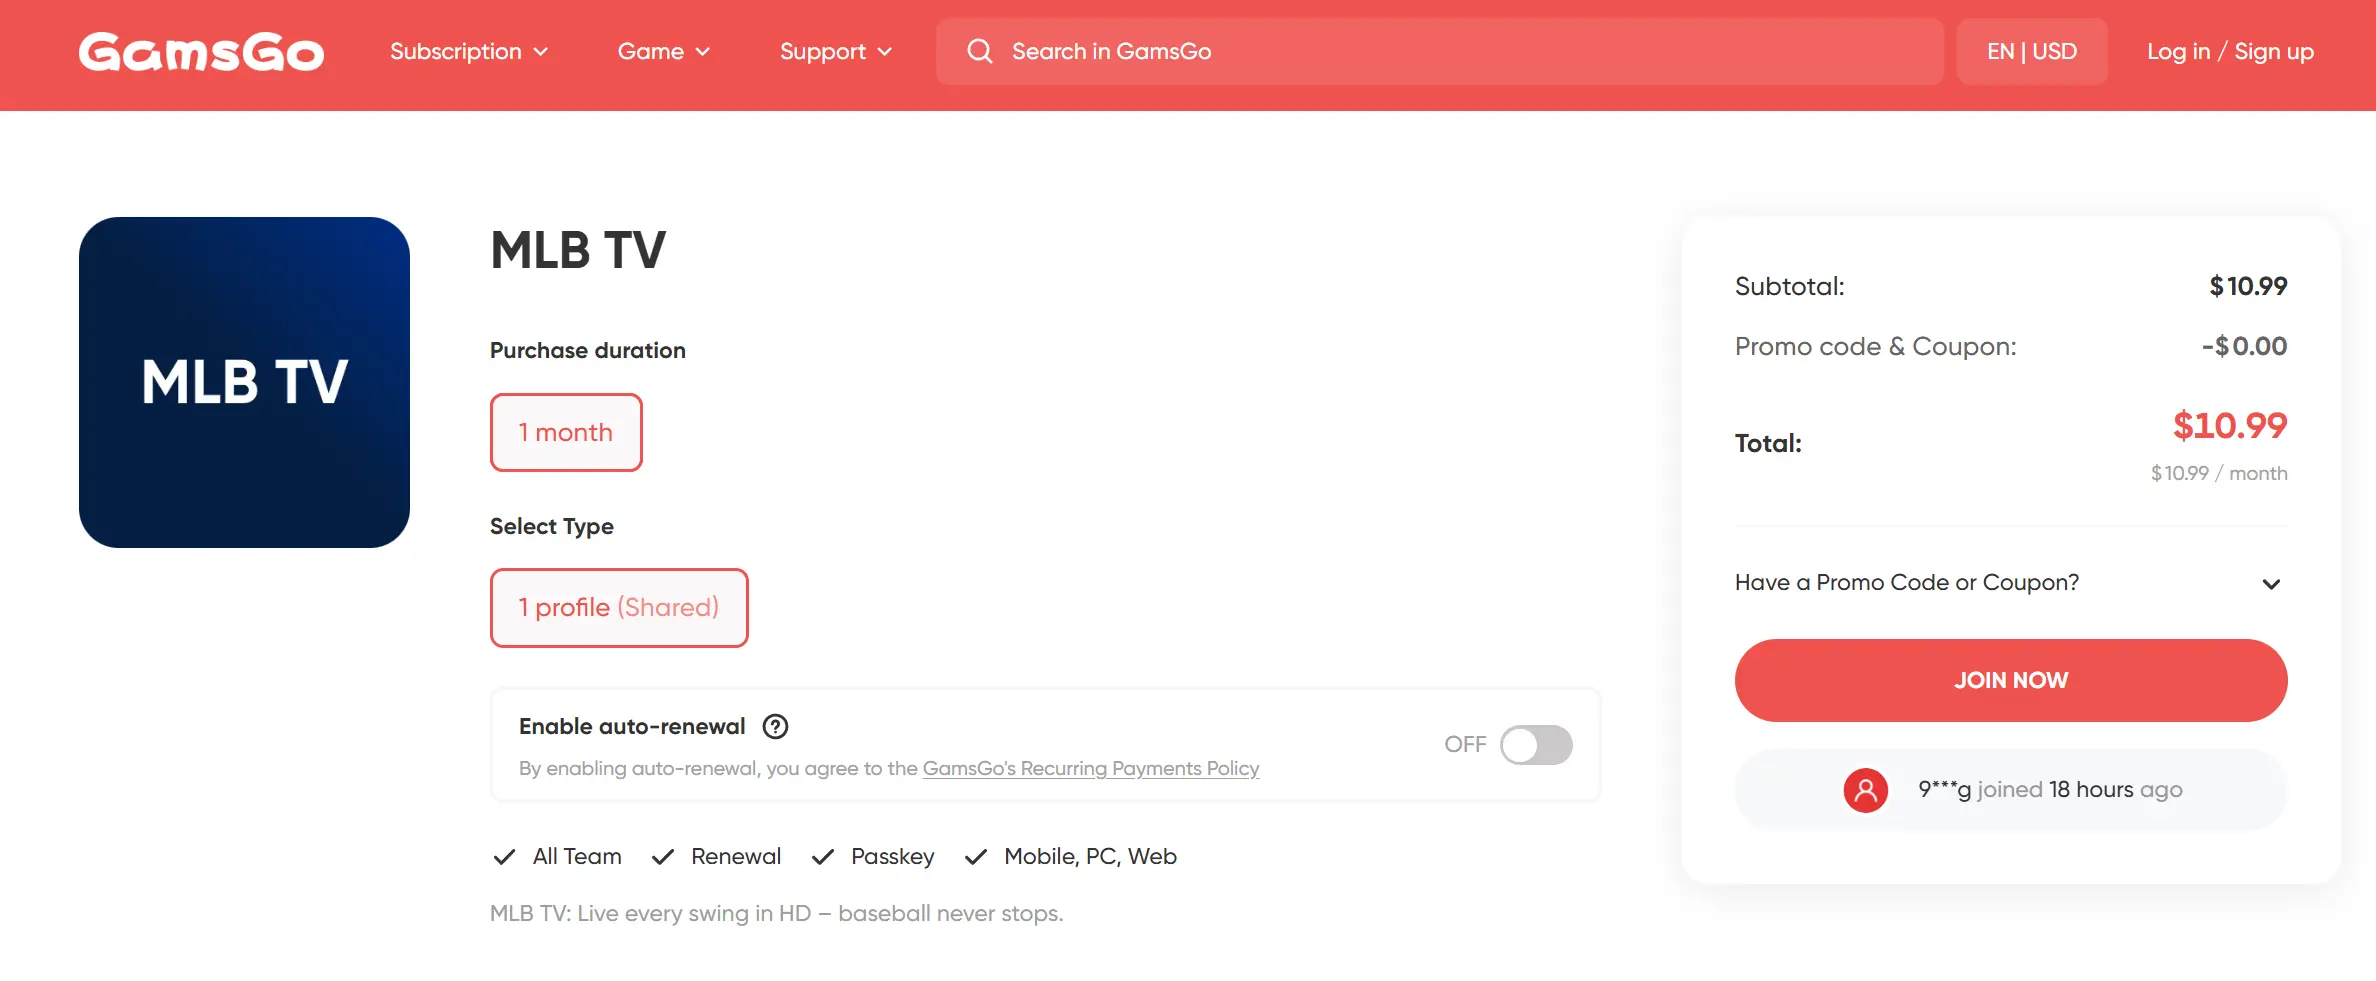The width and height of the screenshot is (2376, 981).
Task: Click the JOIN NOW button
Action: click(x=2011, y=680)
